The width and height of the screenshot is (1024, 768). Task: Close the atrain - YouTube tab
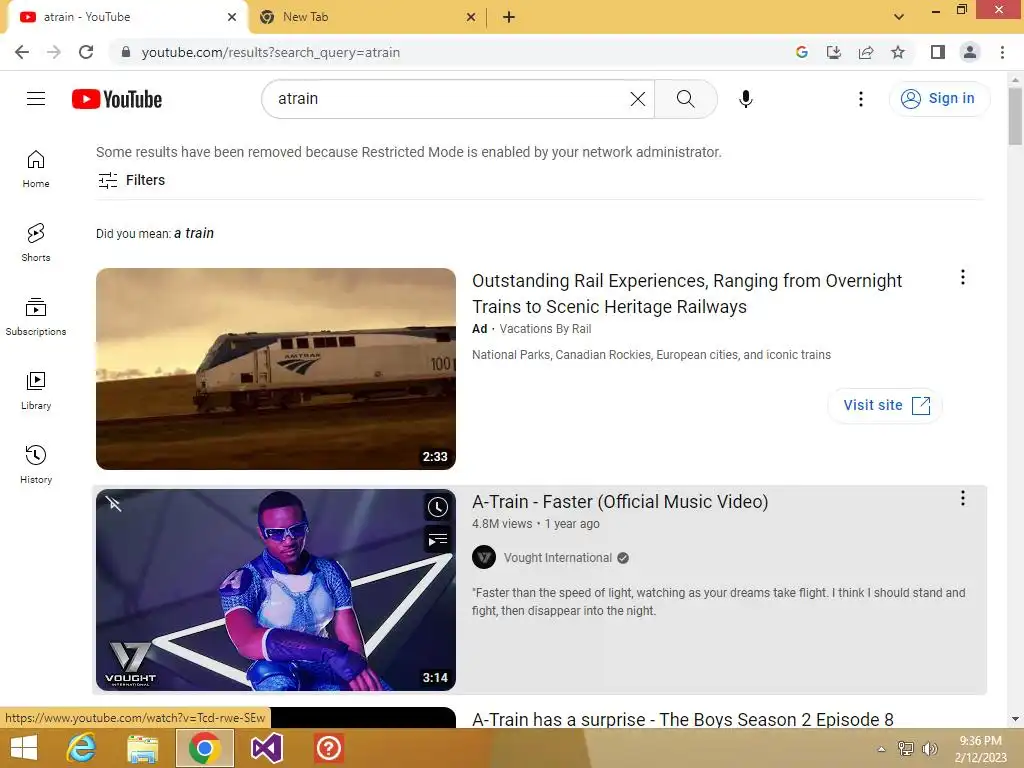[232, 17]
